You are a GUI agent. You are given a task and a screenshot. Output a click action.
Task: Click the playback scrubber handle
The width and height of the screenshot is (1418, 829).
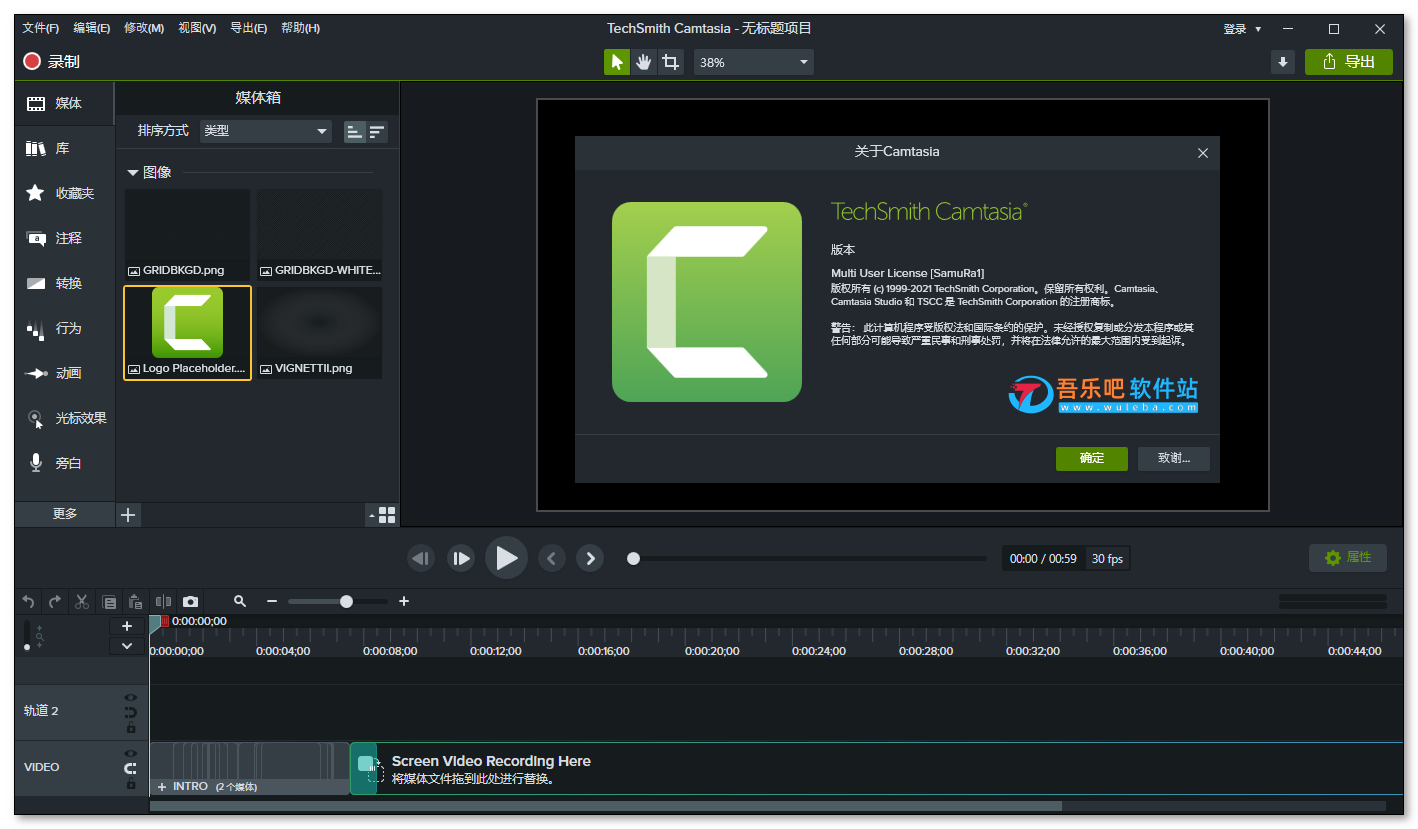(x=633, y=558)
